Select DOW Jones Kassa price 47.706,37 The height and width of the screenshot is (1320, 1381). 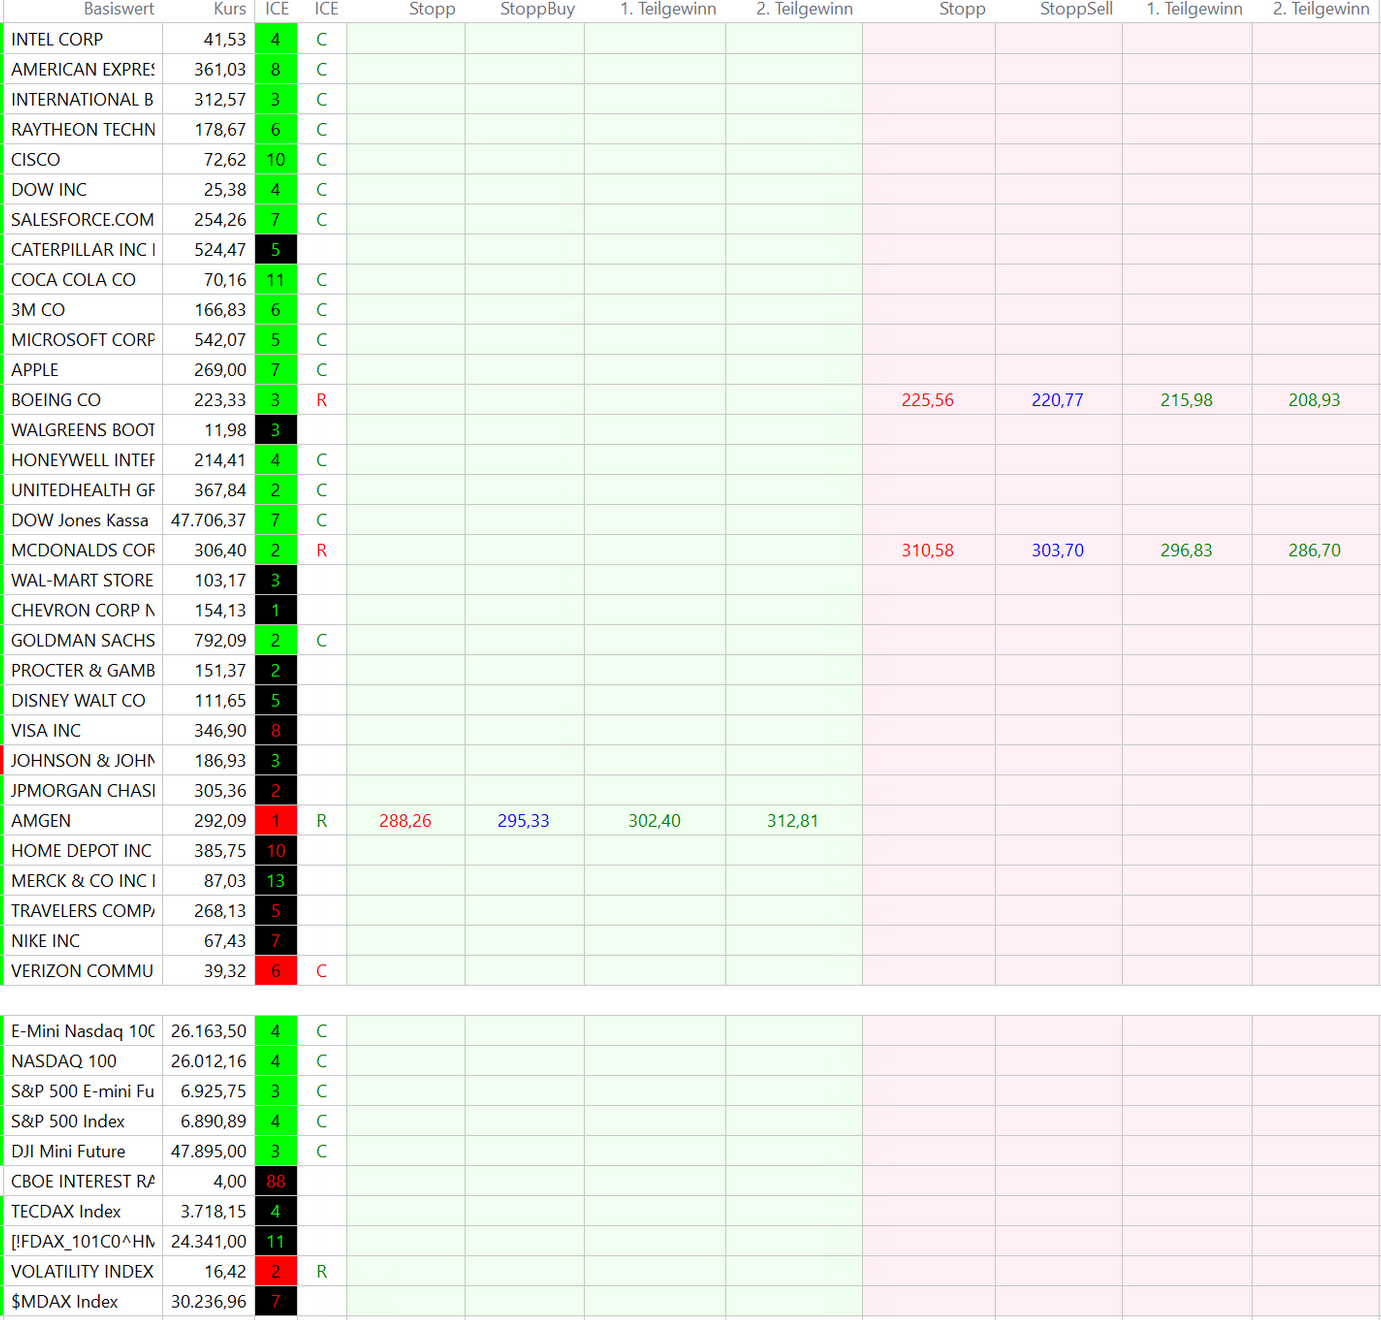tap(208, 520)
